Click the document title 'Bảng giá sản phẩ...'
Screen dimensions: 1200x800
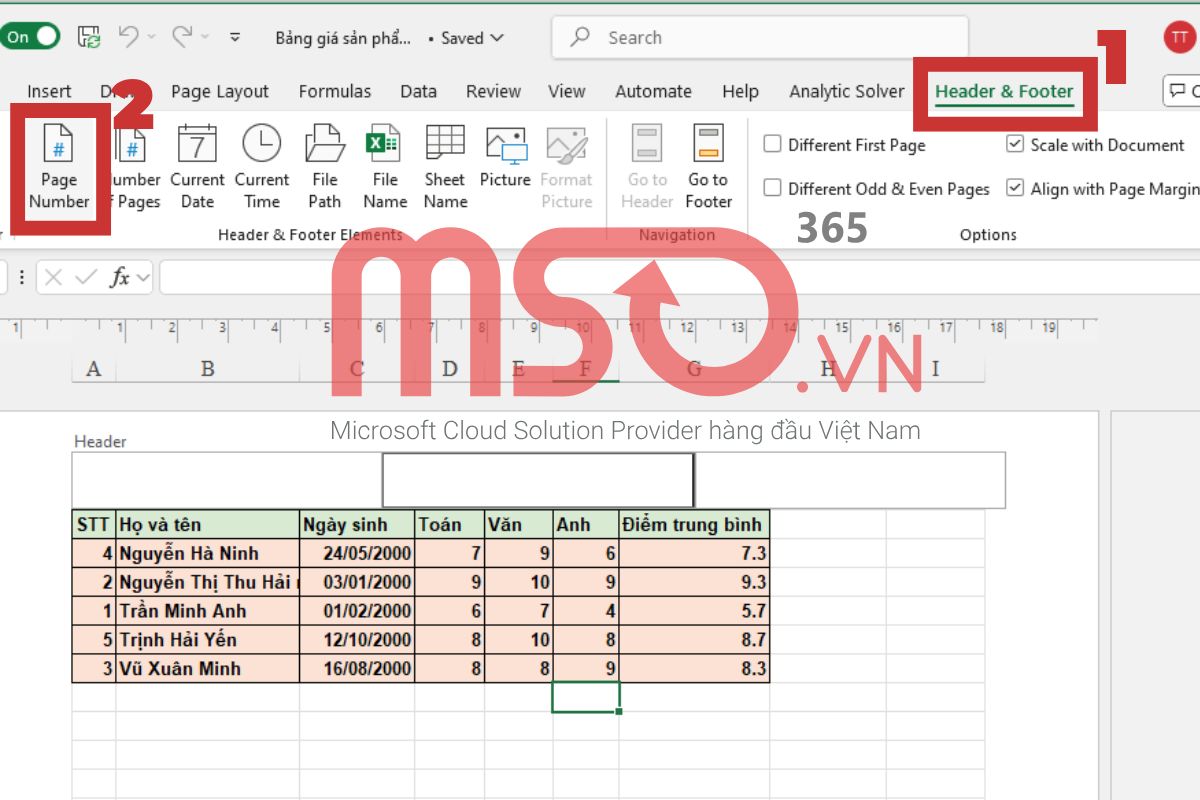tap(343, 38)
